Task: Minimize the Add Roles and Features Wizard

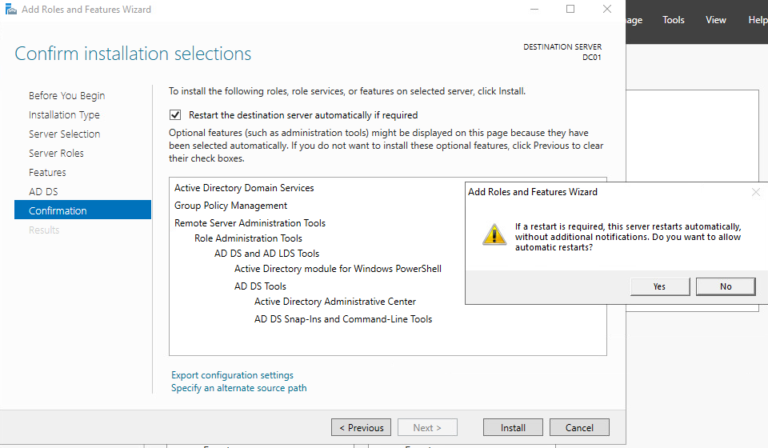Action: (x=533, y=9)
